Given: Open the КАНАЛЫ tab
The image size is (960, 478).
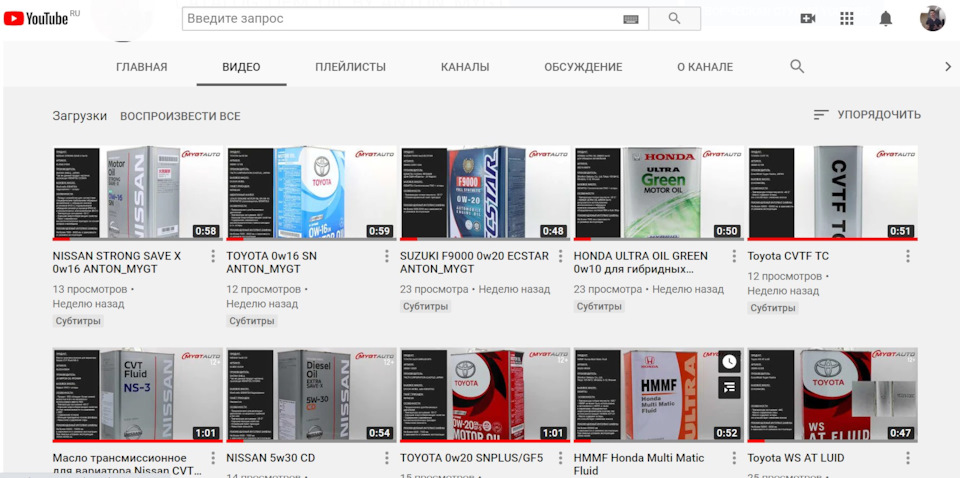Looking at the screenshot, I should (465, 67).
